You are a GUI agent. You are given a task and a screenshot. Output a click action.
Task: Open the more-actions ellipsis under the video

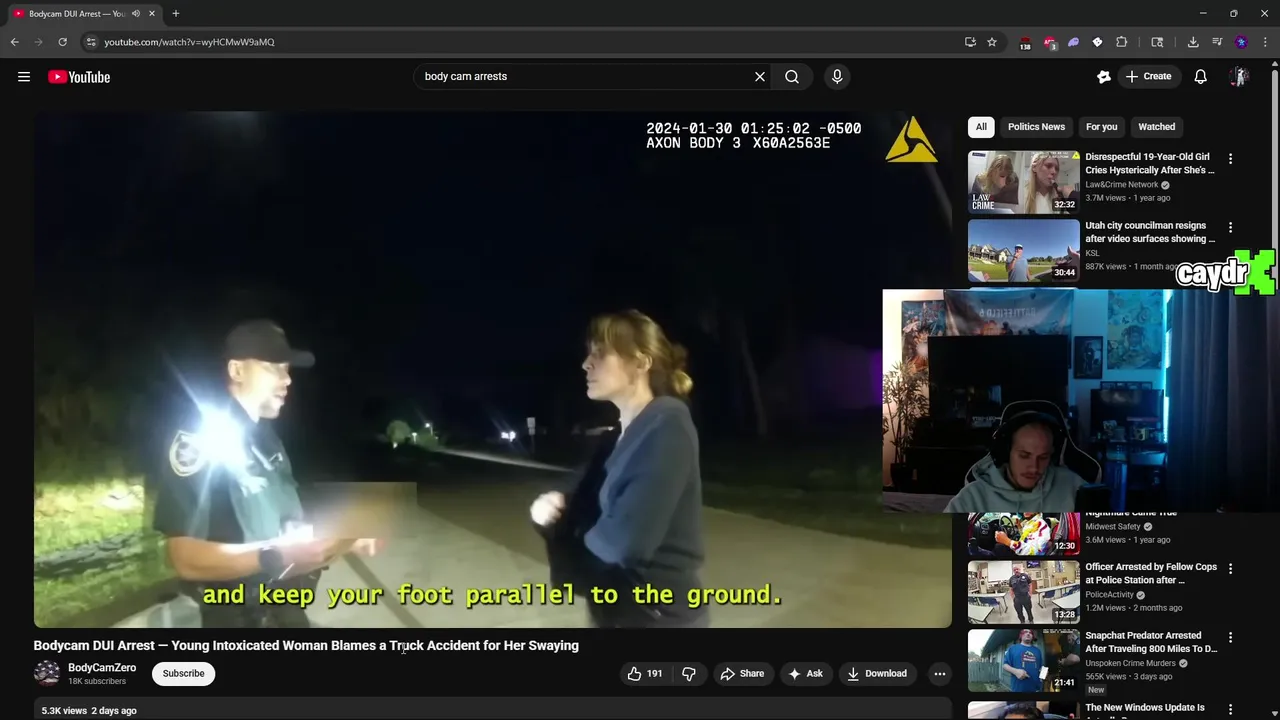coord(940,674)
